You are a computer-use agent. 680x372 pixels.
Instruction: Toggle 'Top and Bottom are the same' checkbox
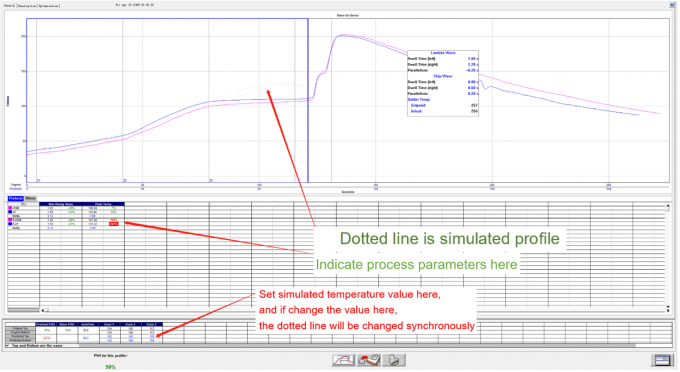coord(8,346)
